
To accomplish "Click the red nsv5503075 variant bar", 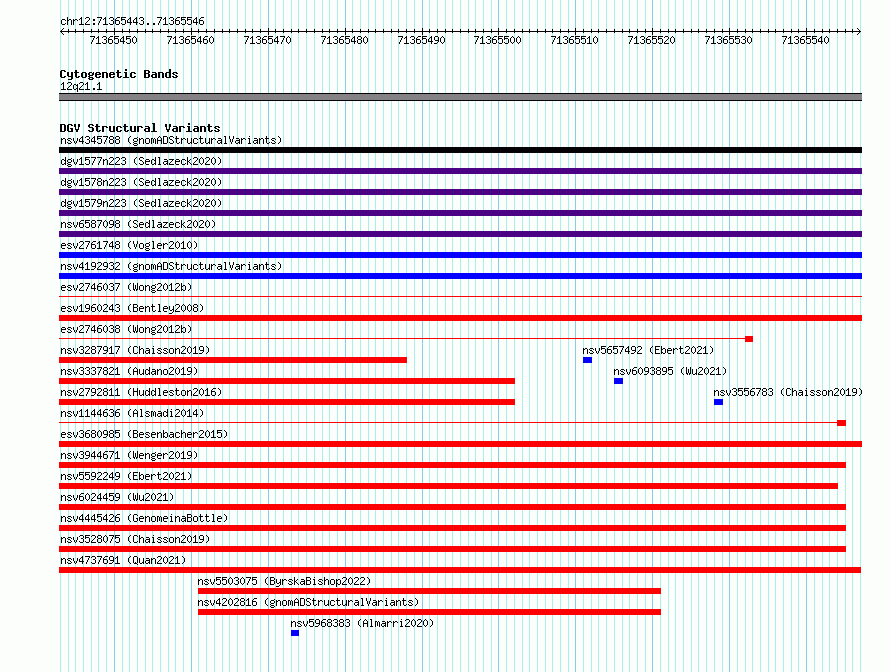I will 430,591.
